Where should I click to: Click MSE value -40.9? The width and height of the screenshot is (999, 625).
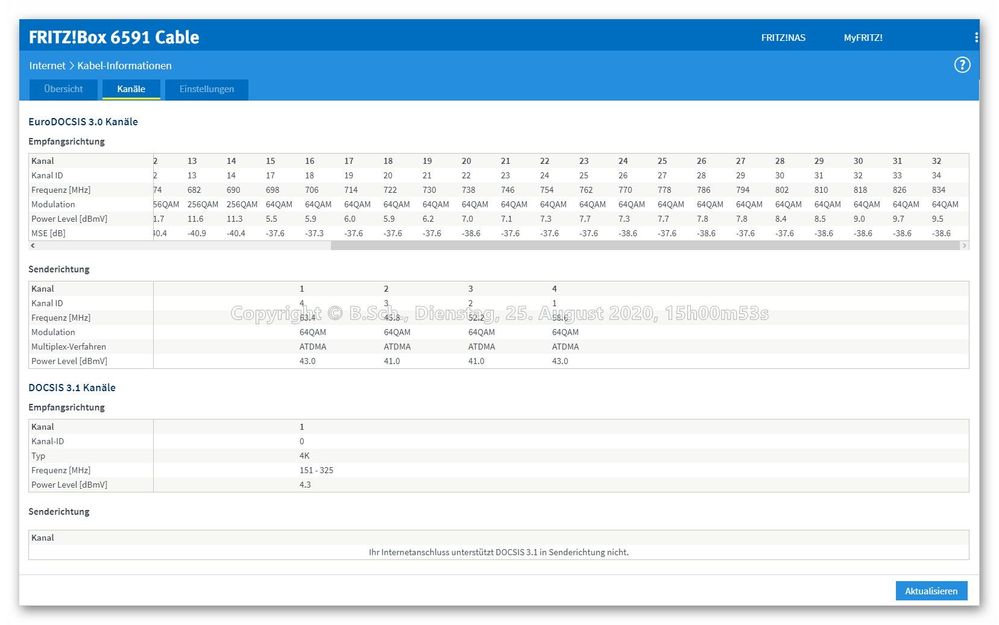[x=197, y=233]
